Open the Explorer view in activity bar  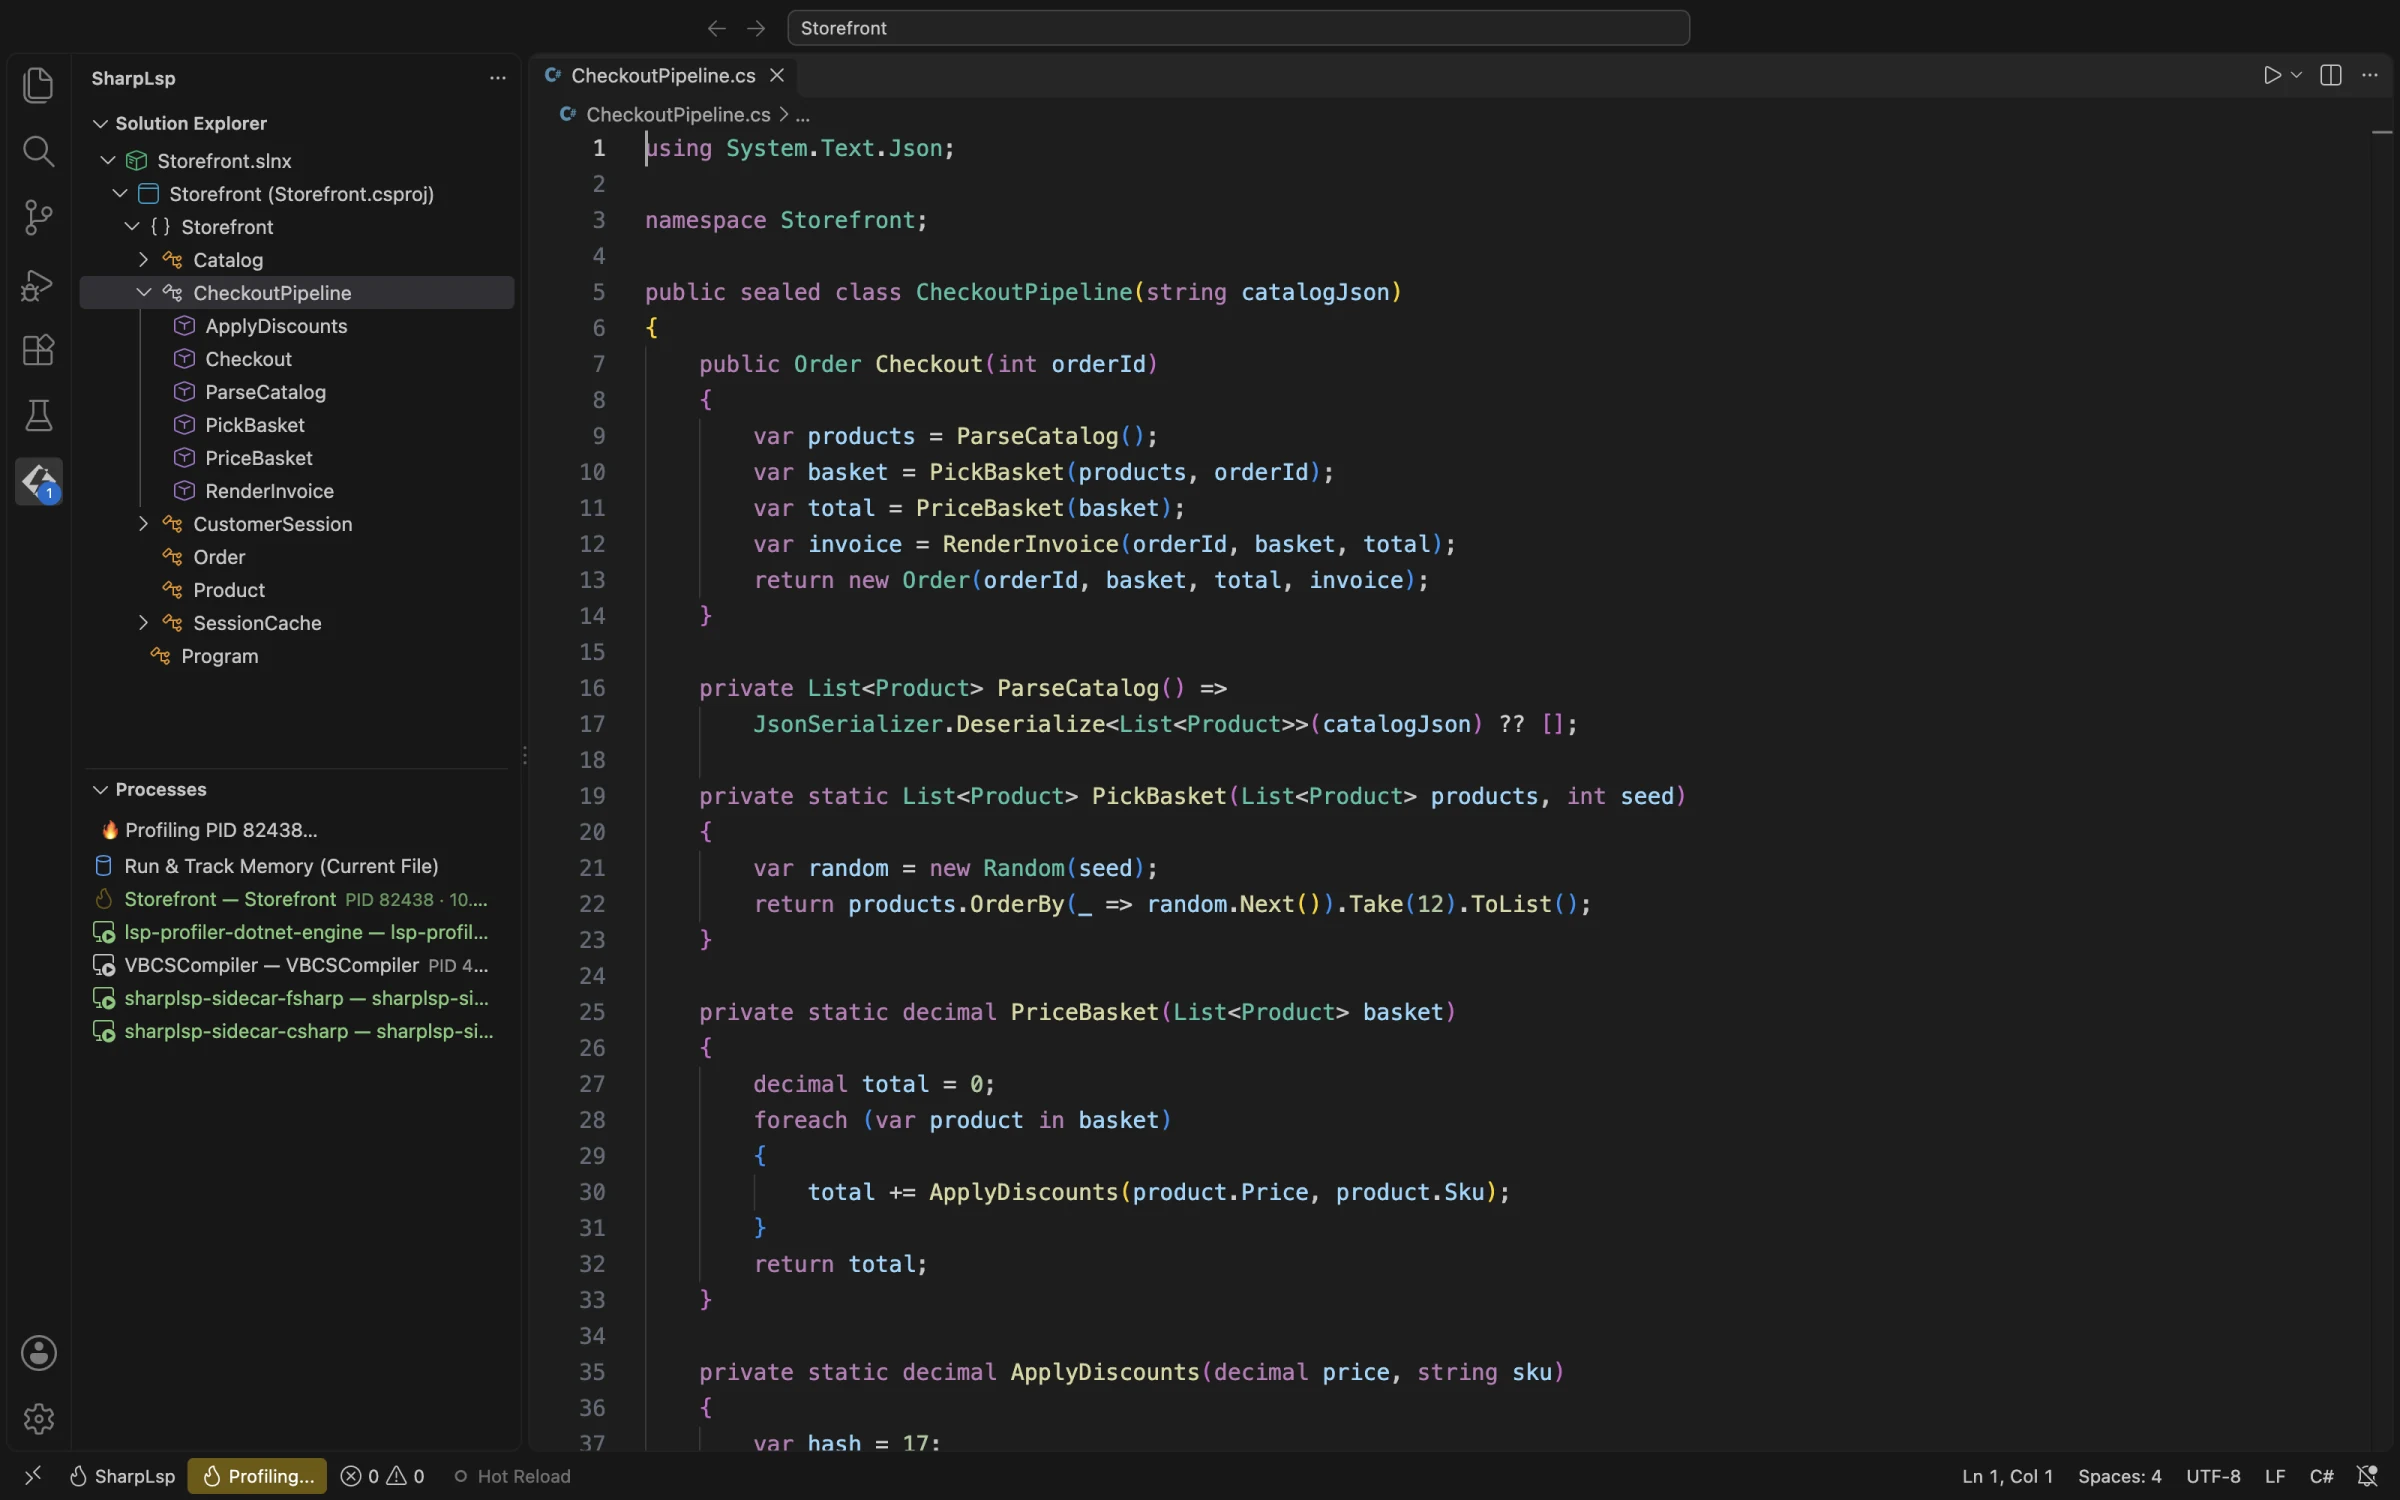[38, 85]
